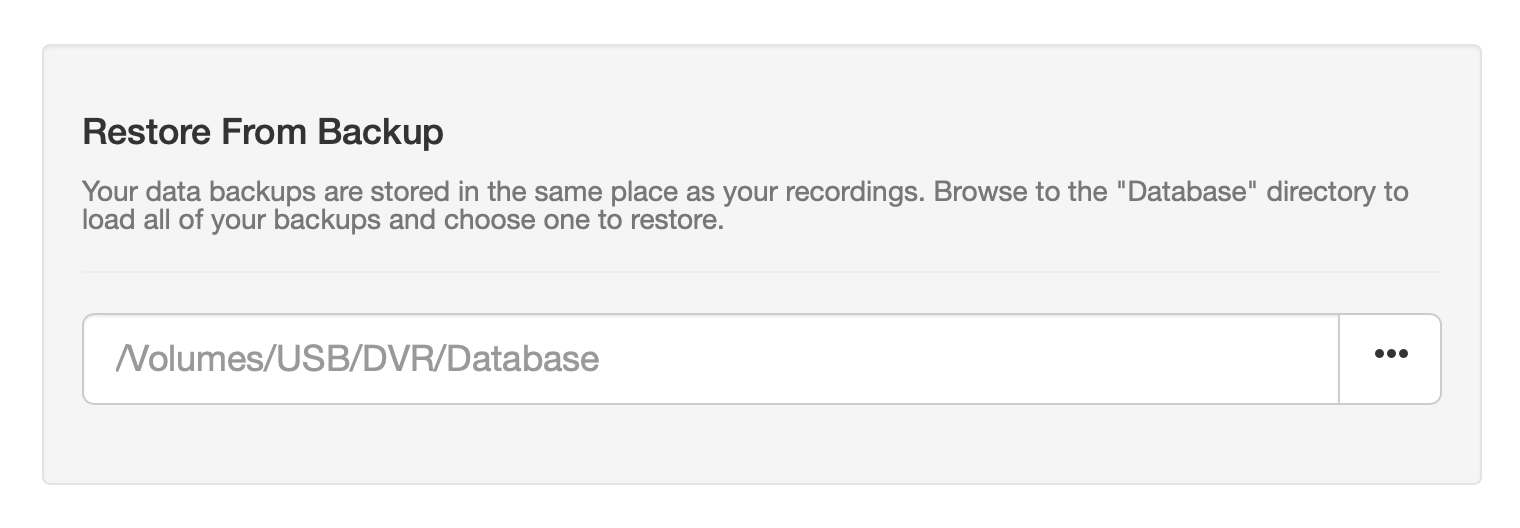Click the "Restore From Backup" heading

tap(263, 132)
